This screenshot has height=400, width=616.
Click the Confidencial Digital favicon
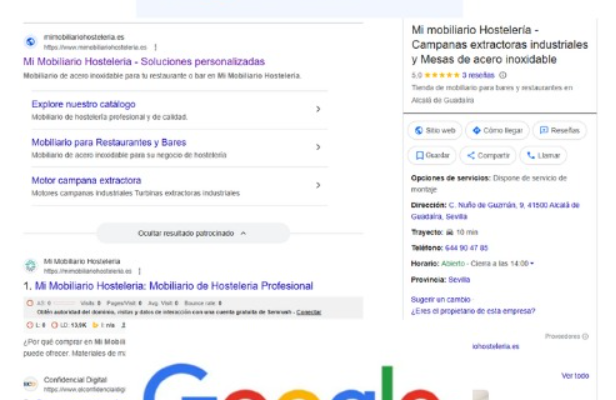pyautogui.click(x=31, y=384)
